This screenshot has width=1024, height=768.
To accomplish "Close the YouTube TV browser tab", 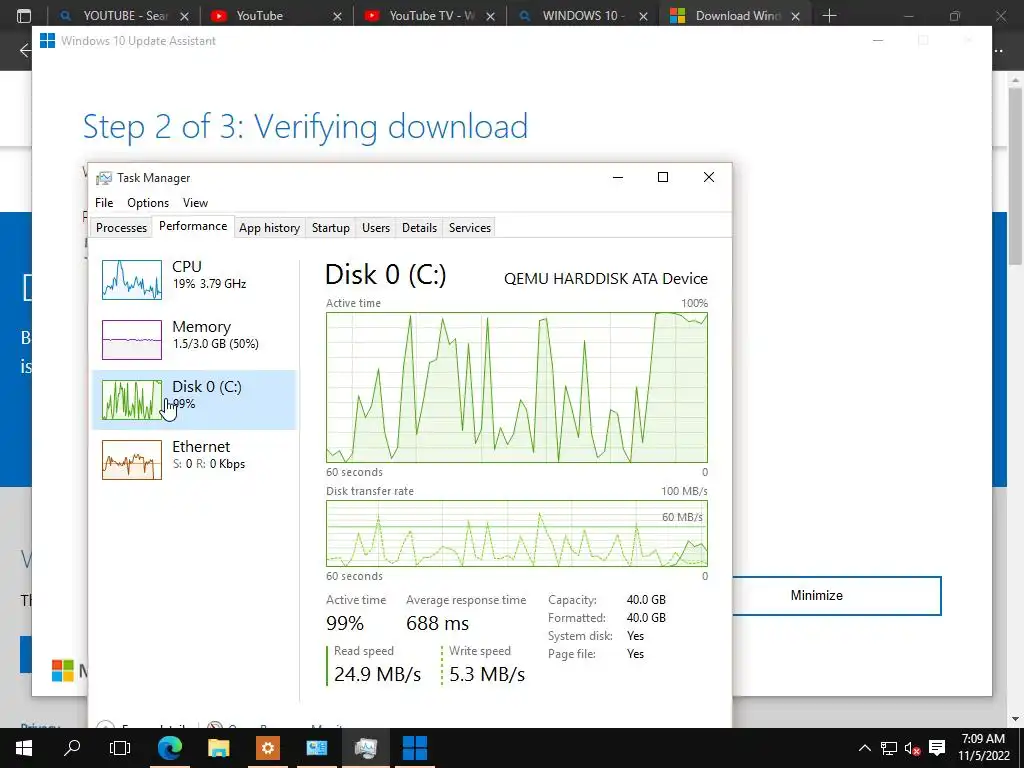I will coord(490,16).
